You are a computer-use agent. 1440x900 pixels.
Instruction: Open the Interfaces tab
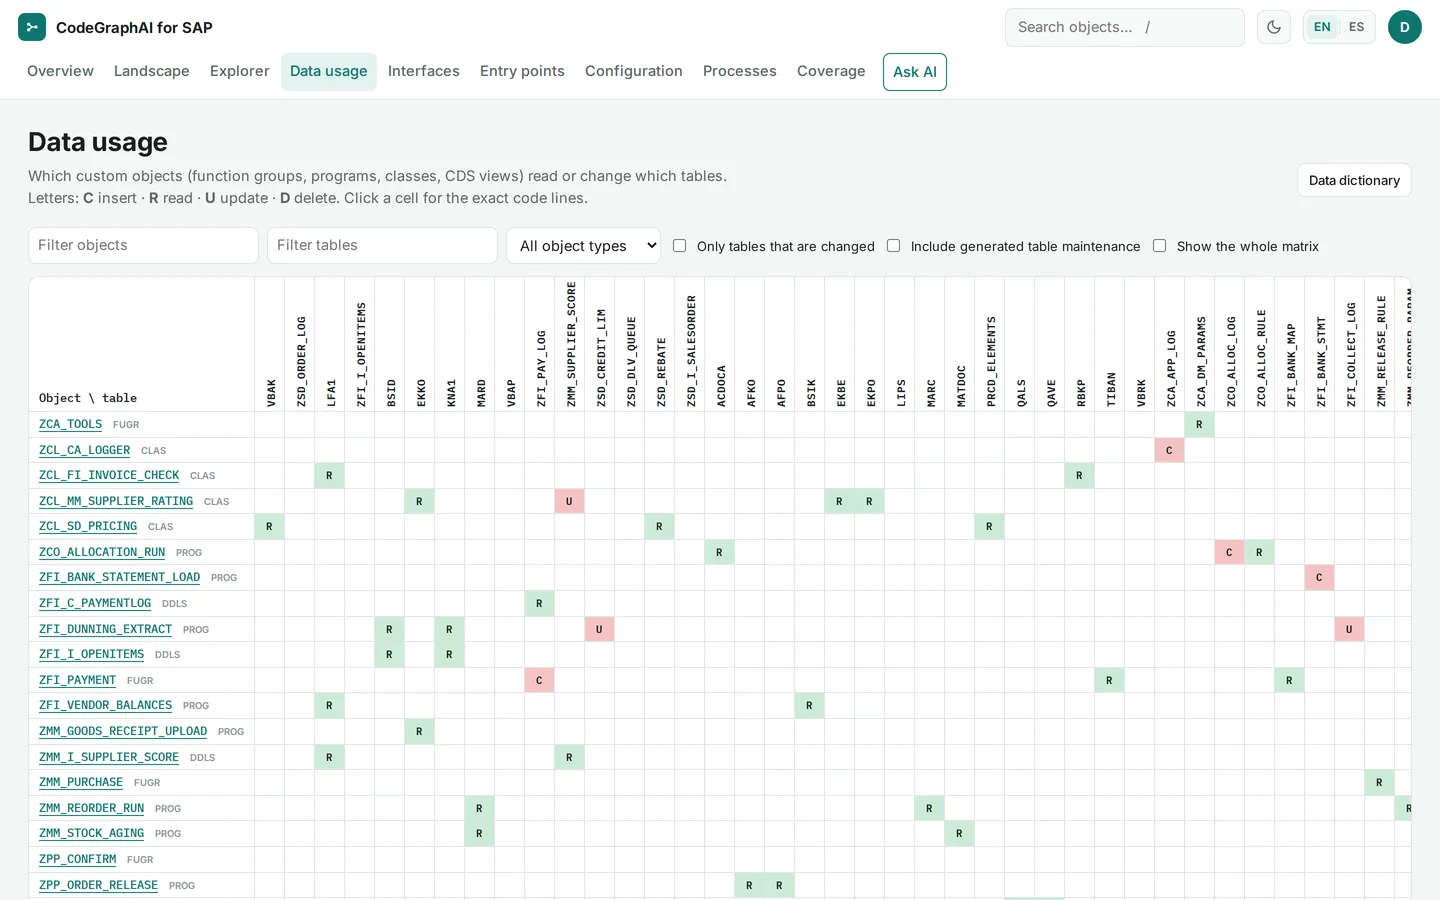pos(424,71)
